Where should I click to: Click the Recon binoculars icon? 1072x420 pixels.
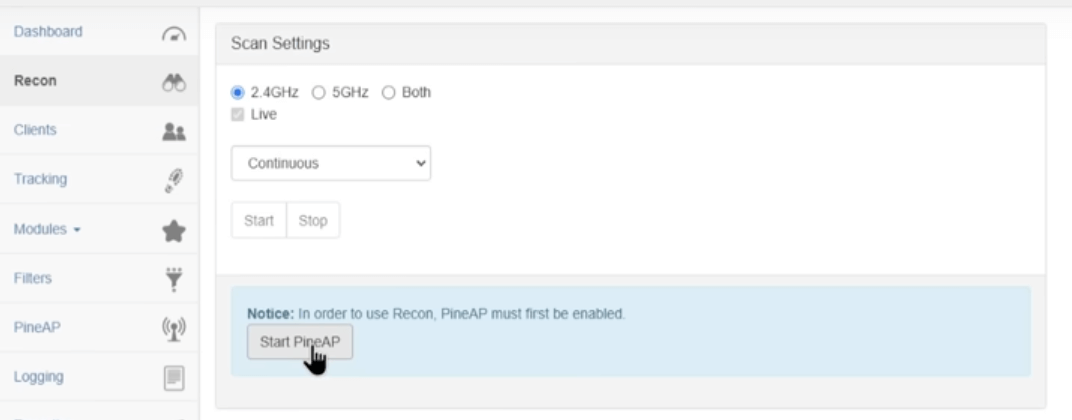[174, 82]
